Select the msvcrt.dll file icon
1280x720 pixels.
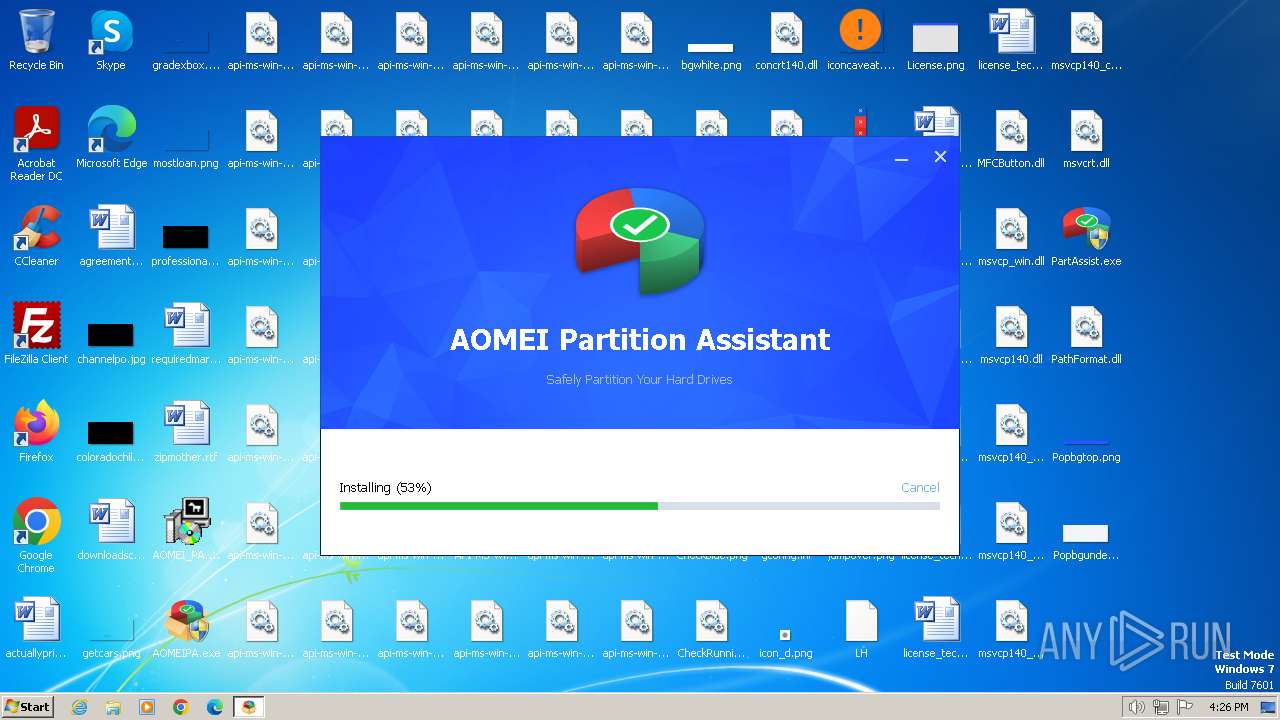1086,139
